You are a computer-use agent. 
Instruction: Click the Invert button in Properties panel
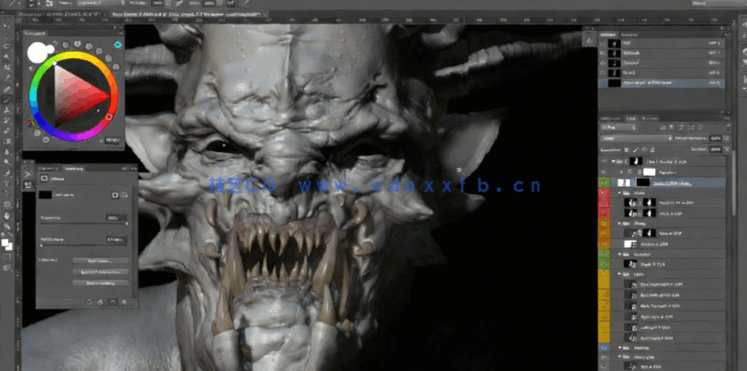tap(100, 283)
